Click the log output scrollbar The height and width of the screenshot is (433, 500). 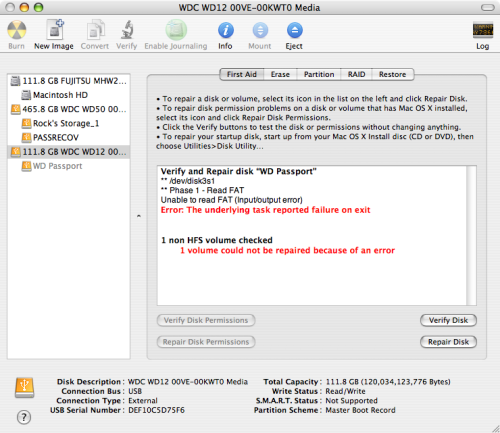[471, 235]
